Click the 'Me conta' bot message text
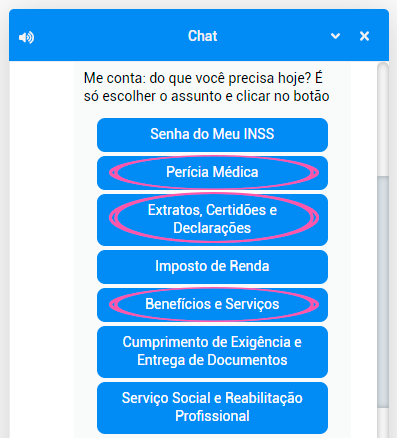Viewport: 397px width, 438px height. tap(207, 87)
